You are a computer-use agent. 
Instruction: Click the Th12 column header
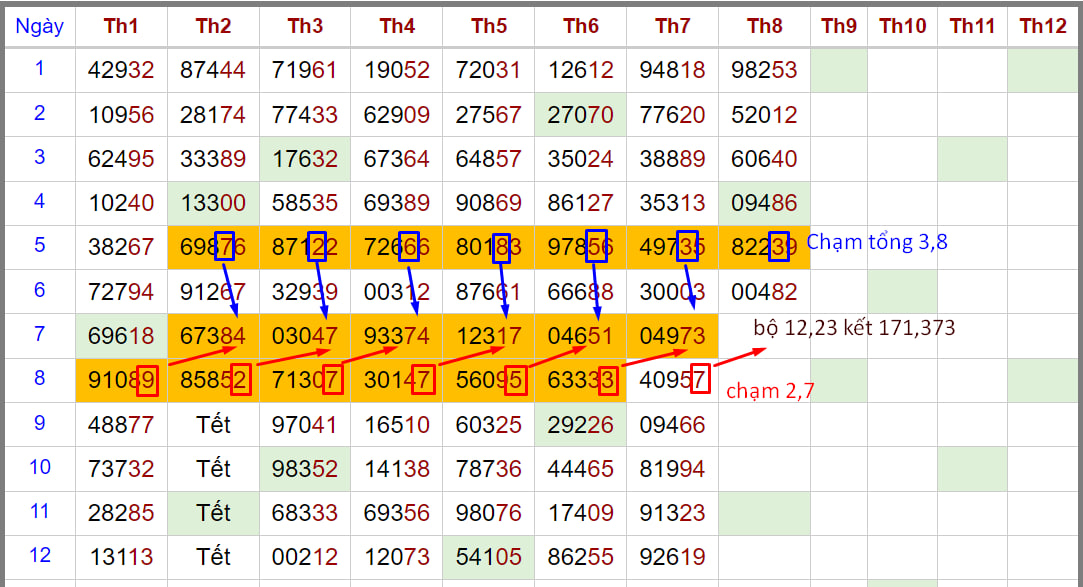point(1043,27)
